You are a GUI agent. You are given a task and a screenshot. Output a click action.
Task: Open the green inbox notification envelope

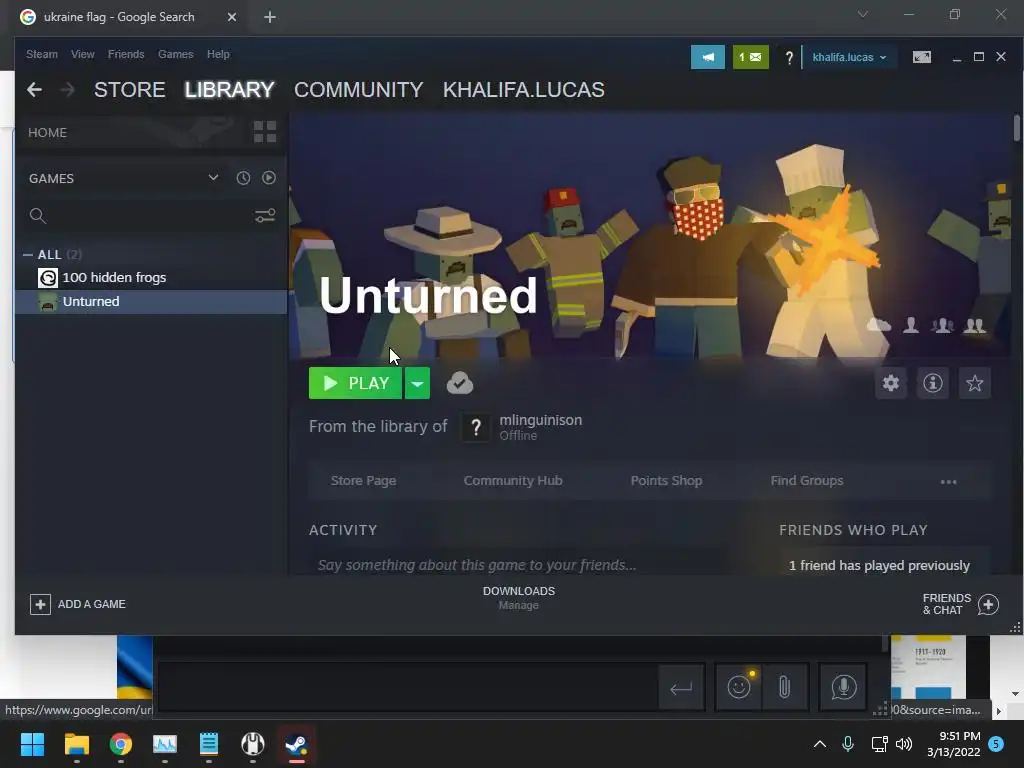tap(750, 57)
